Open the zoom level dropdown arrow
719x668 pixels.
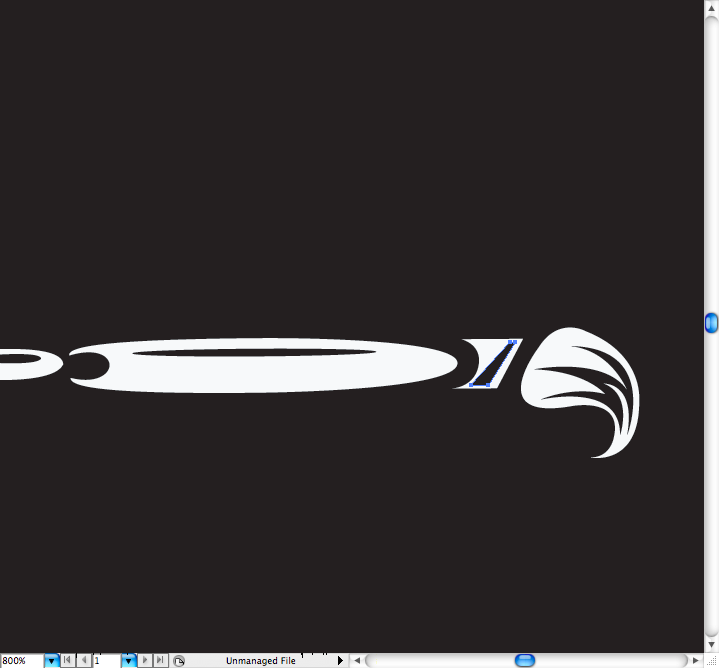pyautogui.click(x=51, y=661)
